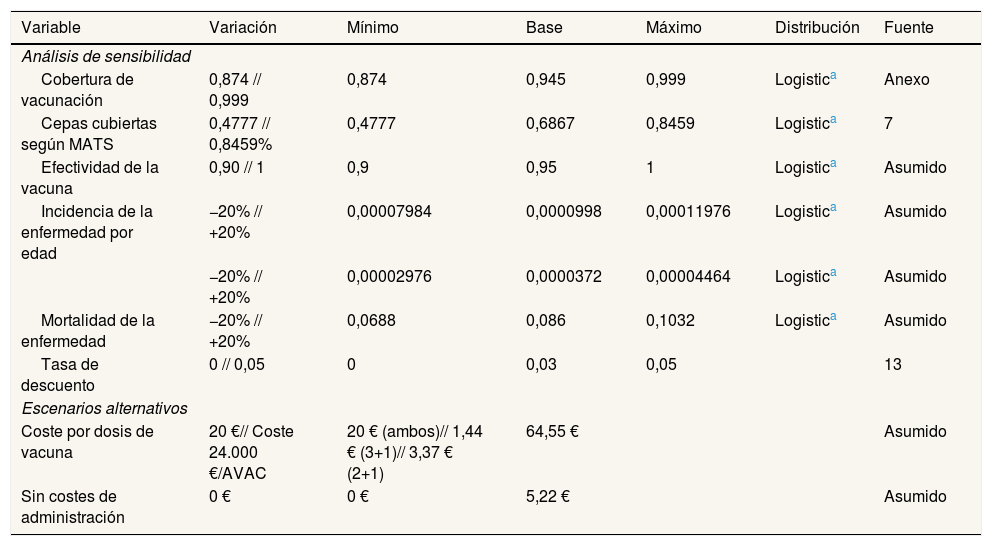The image size is (992, 546).
Task: Click footnote 'a' link in Cobertura de vacunación row
Action: (x=834, y=76)
